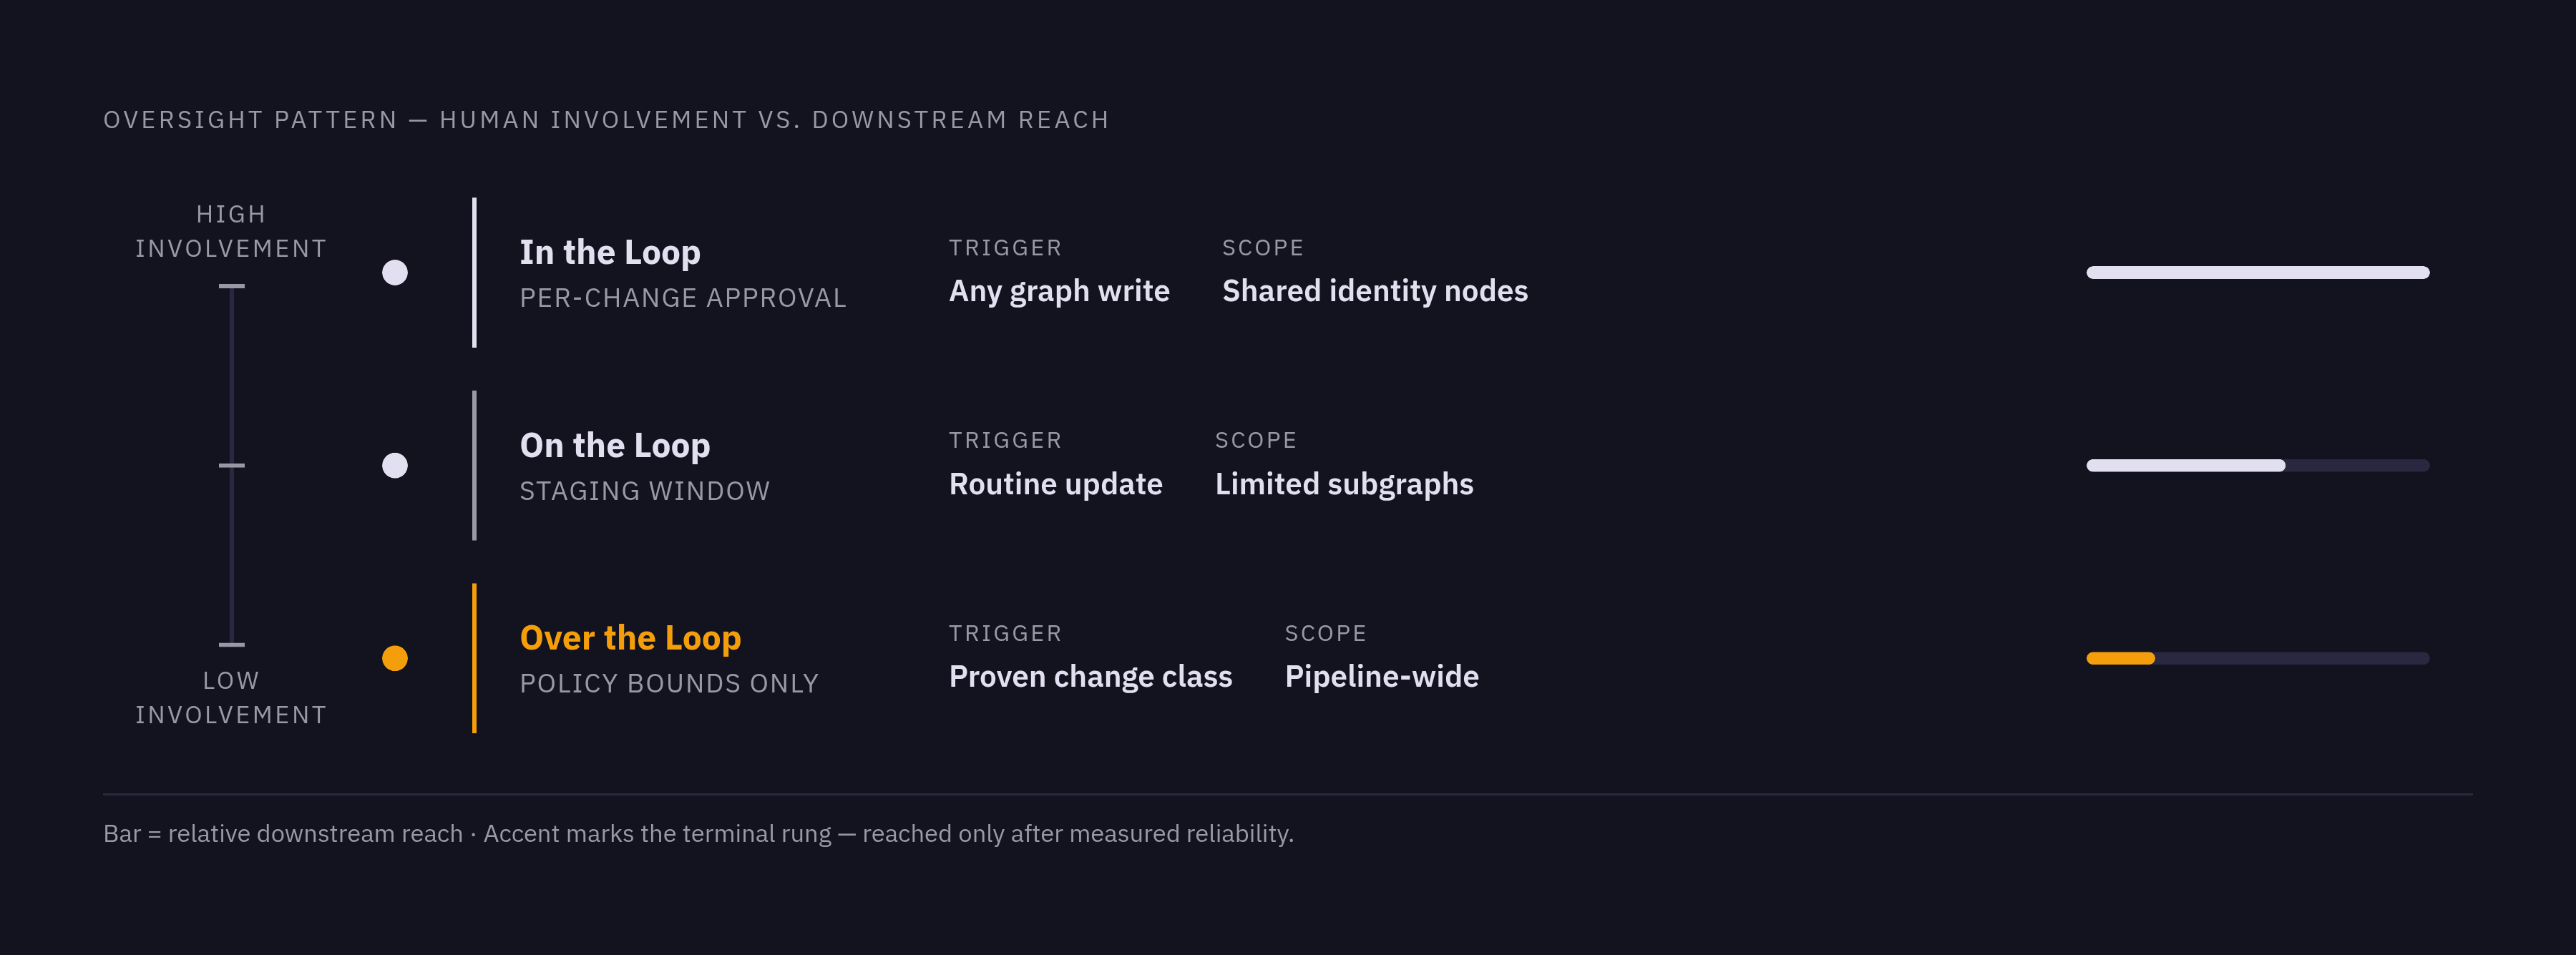
Task: Click the Shared identity nodes scope value
Action: coord(1375,291)
